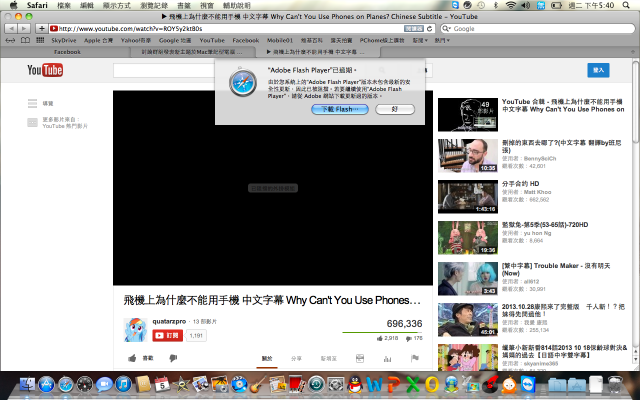Click the plus add-bookmark button beside address bar

pyautogui.click(x=42, y=29)
